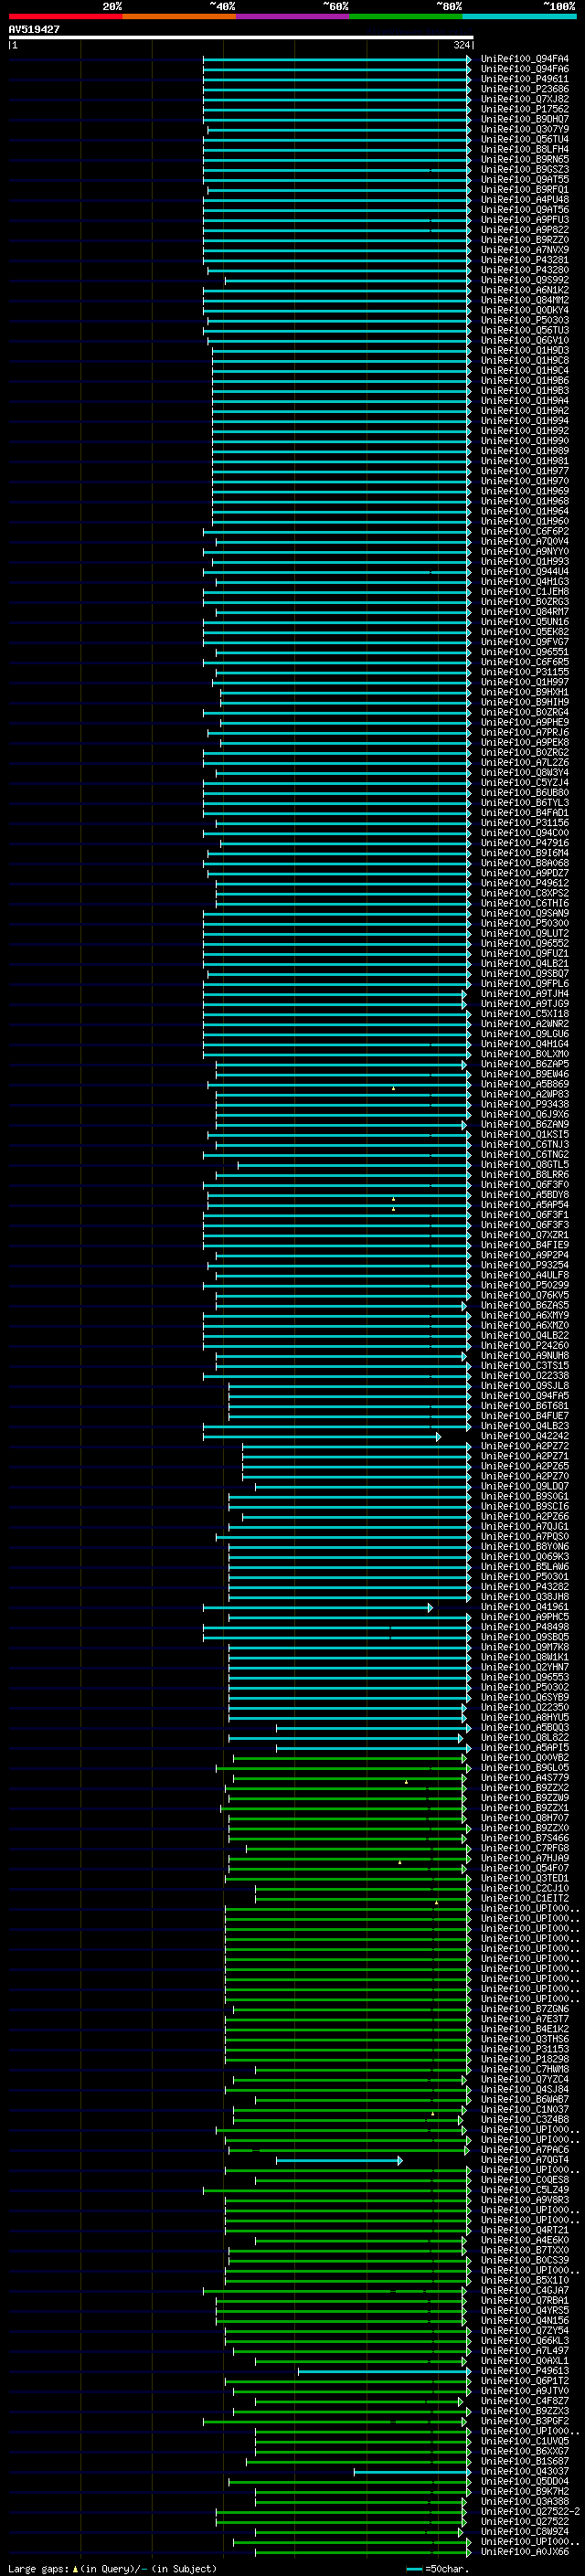Select the UniRef100_Q944U4 label
Image resolution: width=585 pixels, height=2576 pixels.
click(x=525, y=572)
